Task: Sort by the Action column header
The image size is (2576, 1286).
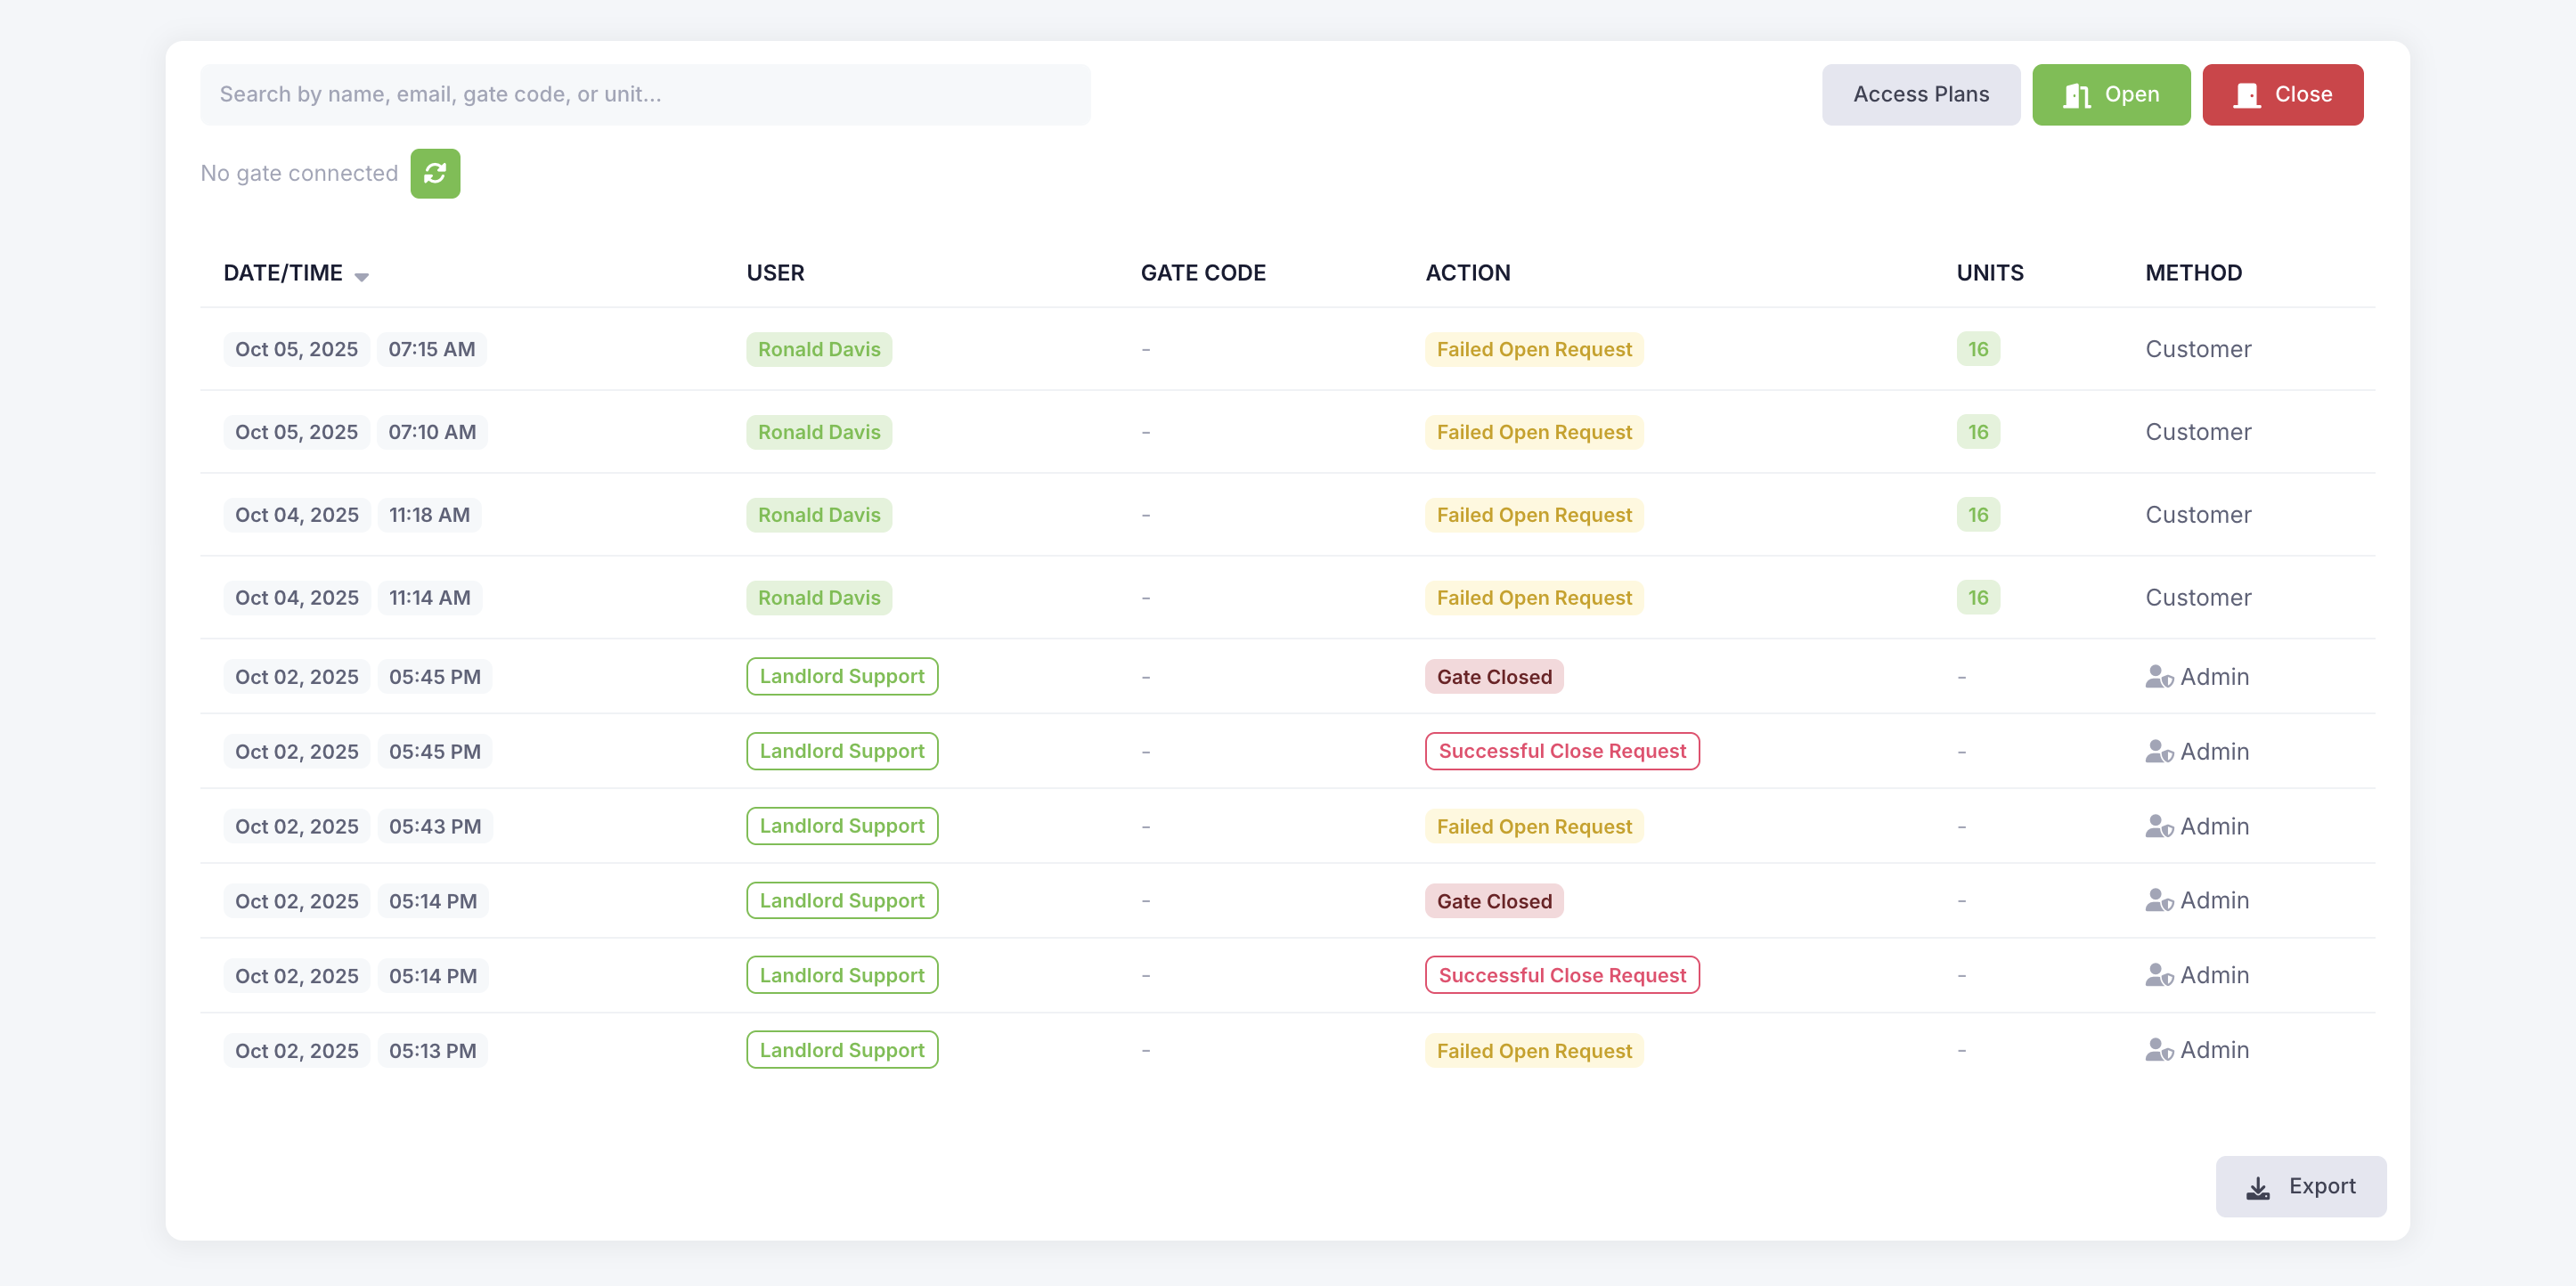Action: tap(1467, 273)
